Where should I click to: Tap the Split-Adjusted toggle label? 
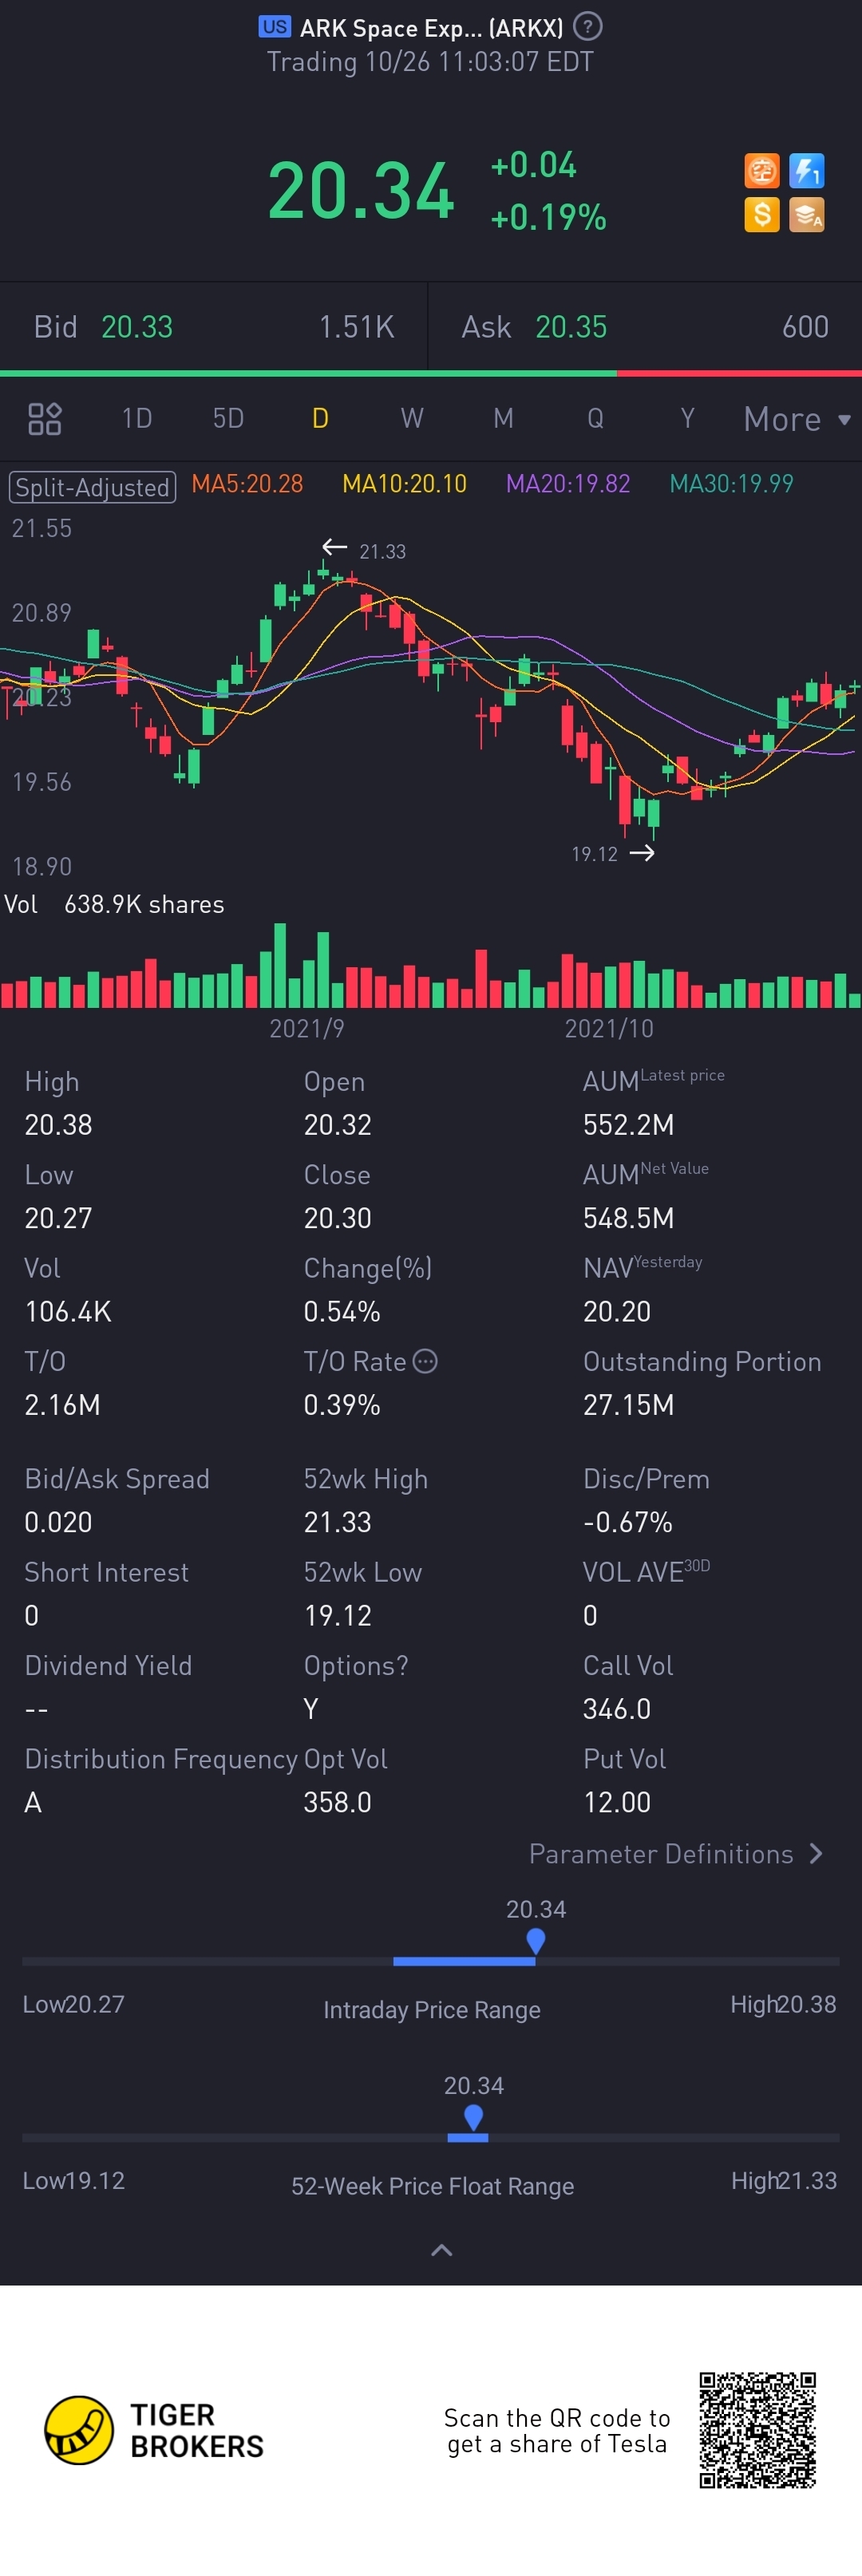(92, 487)
